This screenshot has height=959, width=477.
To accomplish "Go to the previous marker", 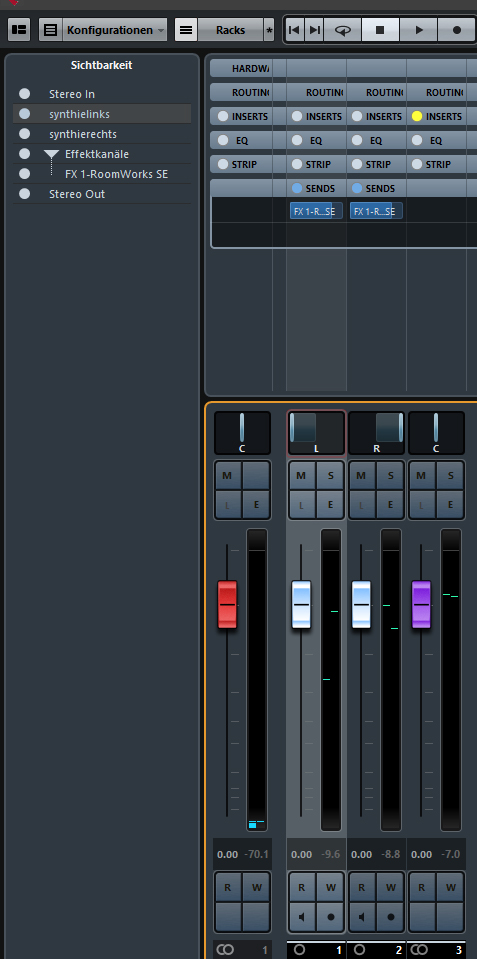I will pos(294,29).
